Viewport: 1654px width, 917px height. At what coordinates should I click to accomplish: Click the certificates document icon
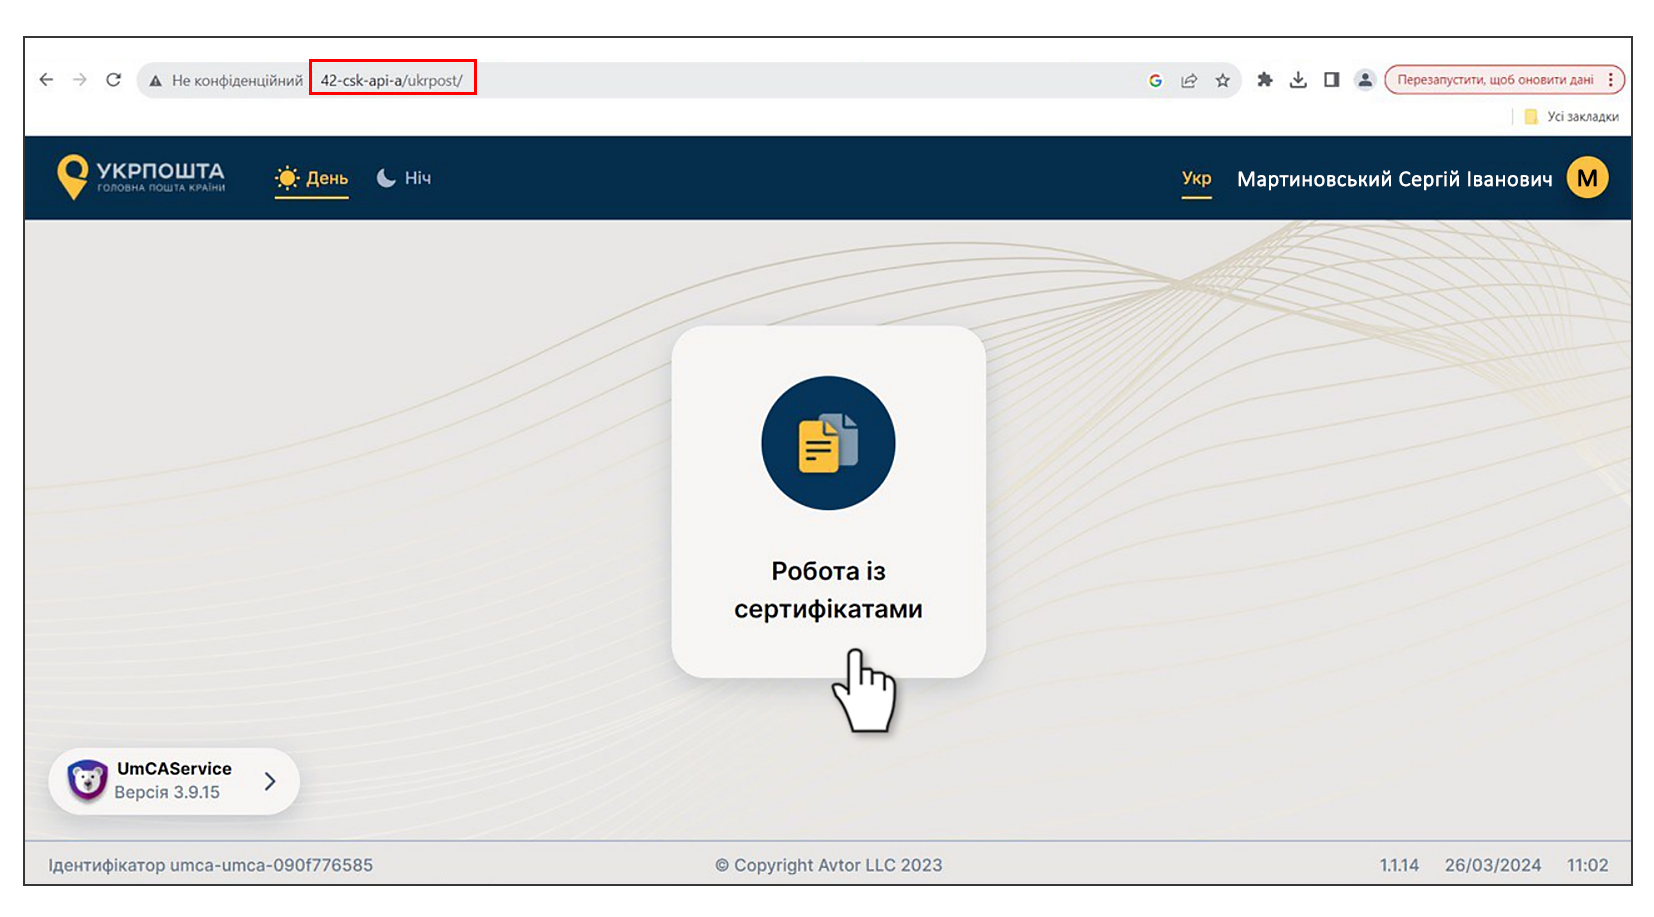(828, 443)
